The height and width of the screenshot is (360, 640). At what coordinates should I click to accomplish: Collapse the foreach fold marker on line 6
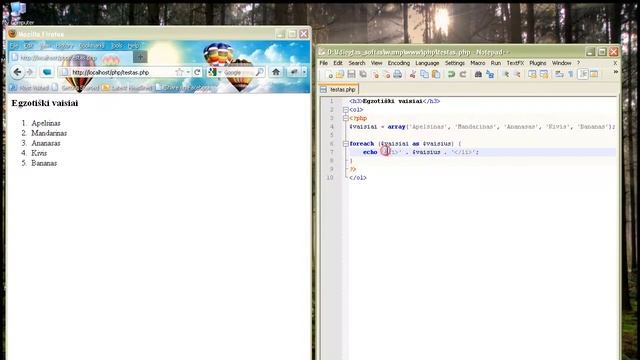[x=346, y=144]
